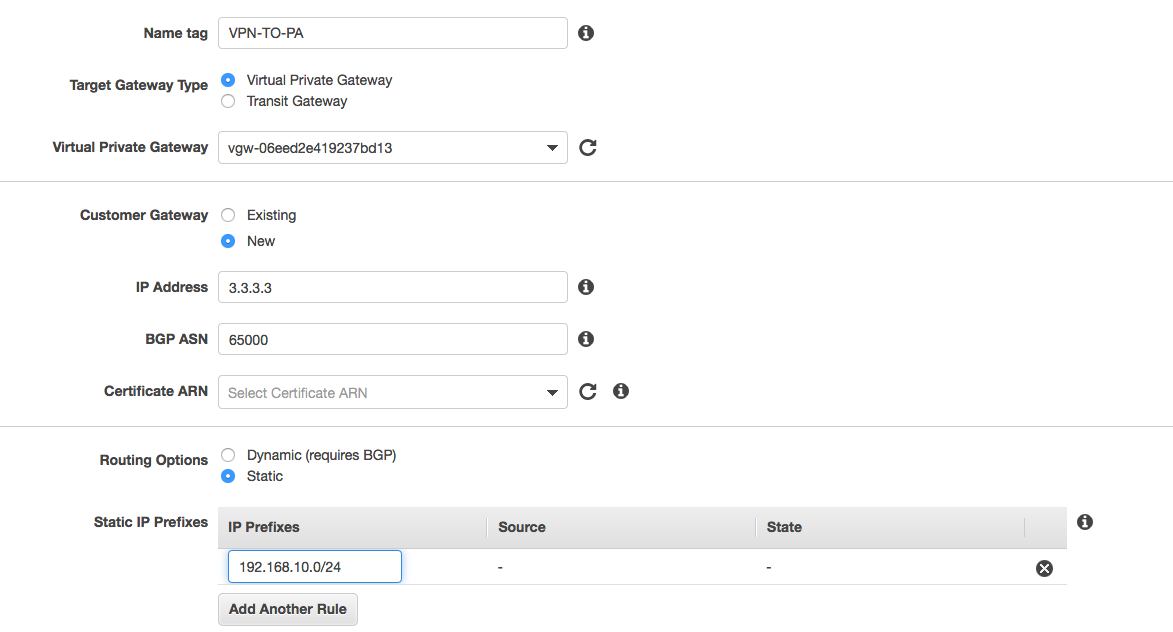Select Virtual Private Gateway radio option
This screenshot has height=632, width=1173.
pos(228,80)
